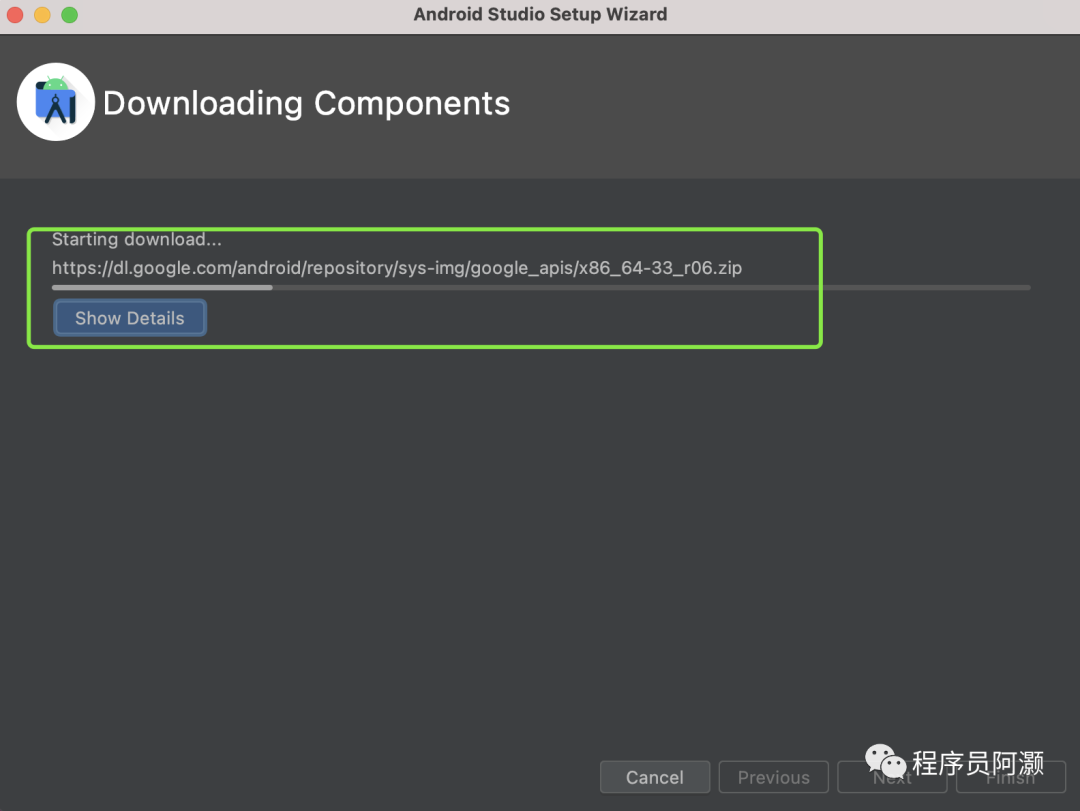The image size is (1080, 811).
Task: Click the filled portion of the progress bar
Action: pyautogui.click(x=160, y=287)
